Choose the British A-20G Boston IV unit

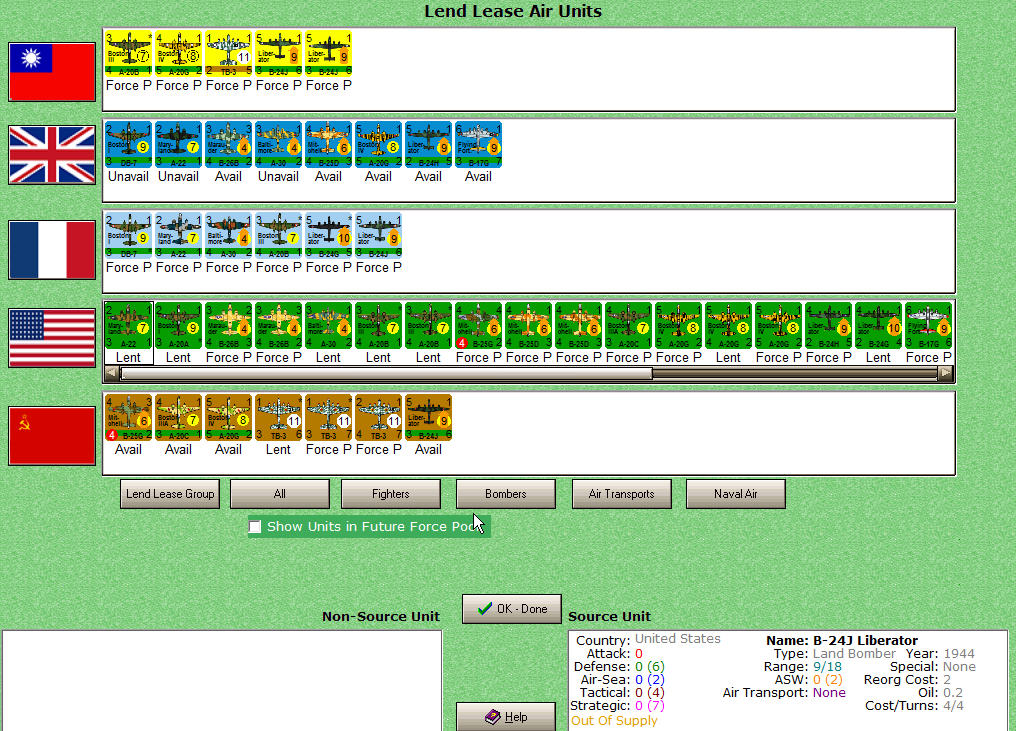(x=378, y=145)
